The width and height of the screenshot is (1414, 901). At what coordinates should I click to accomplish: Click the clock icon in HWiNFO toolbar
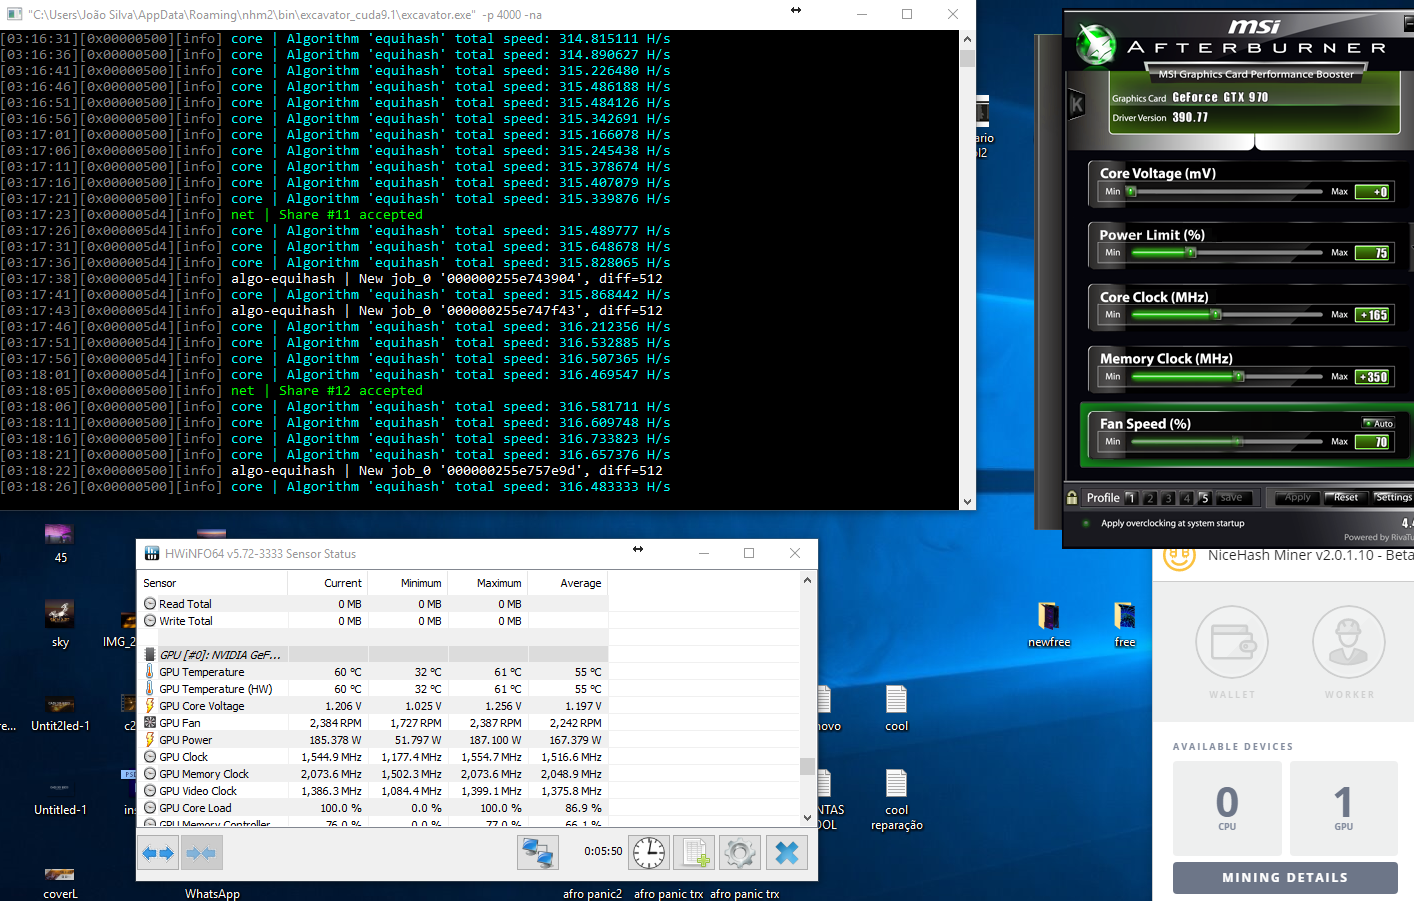[x=648, y=852]
